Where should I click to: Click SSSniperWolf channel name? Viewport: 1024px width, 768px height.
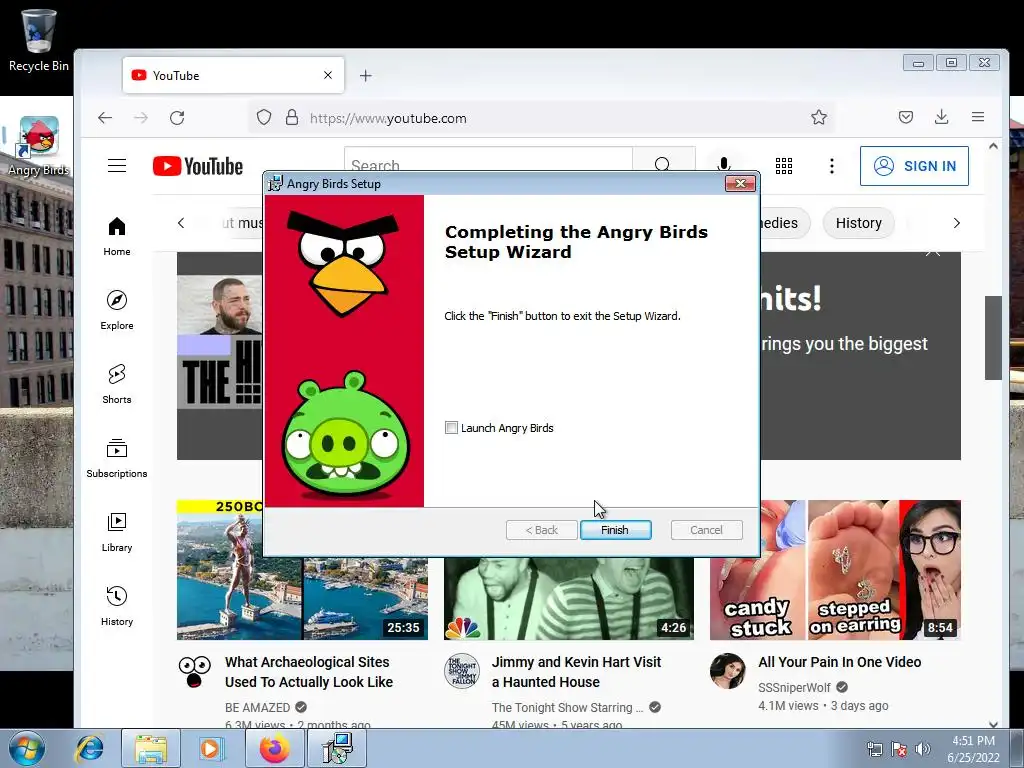(x=794, y=687)
